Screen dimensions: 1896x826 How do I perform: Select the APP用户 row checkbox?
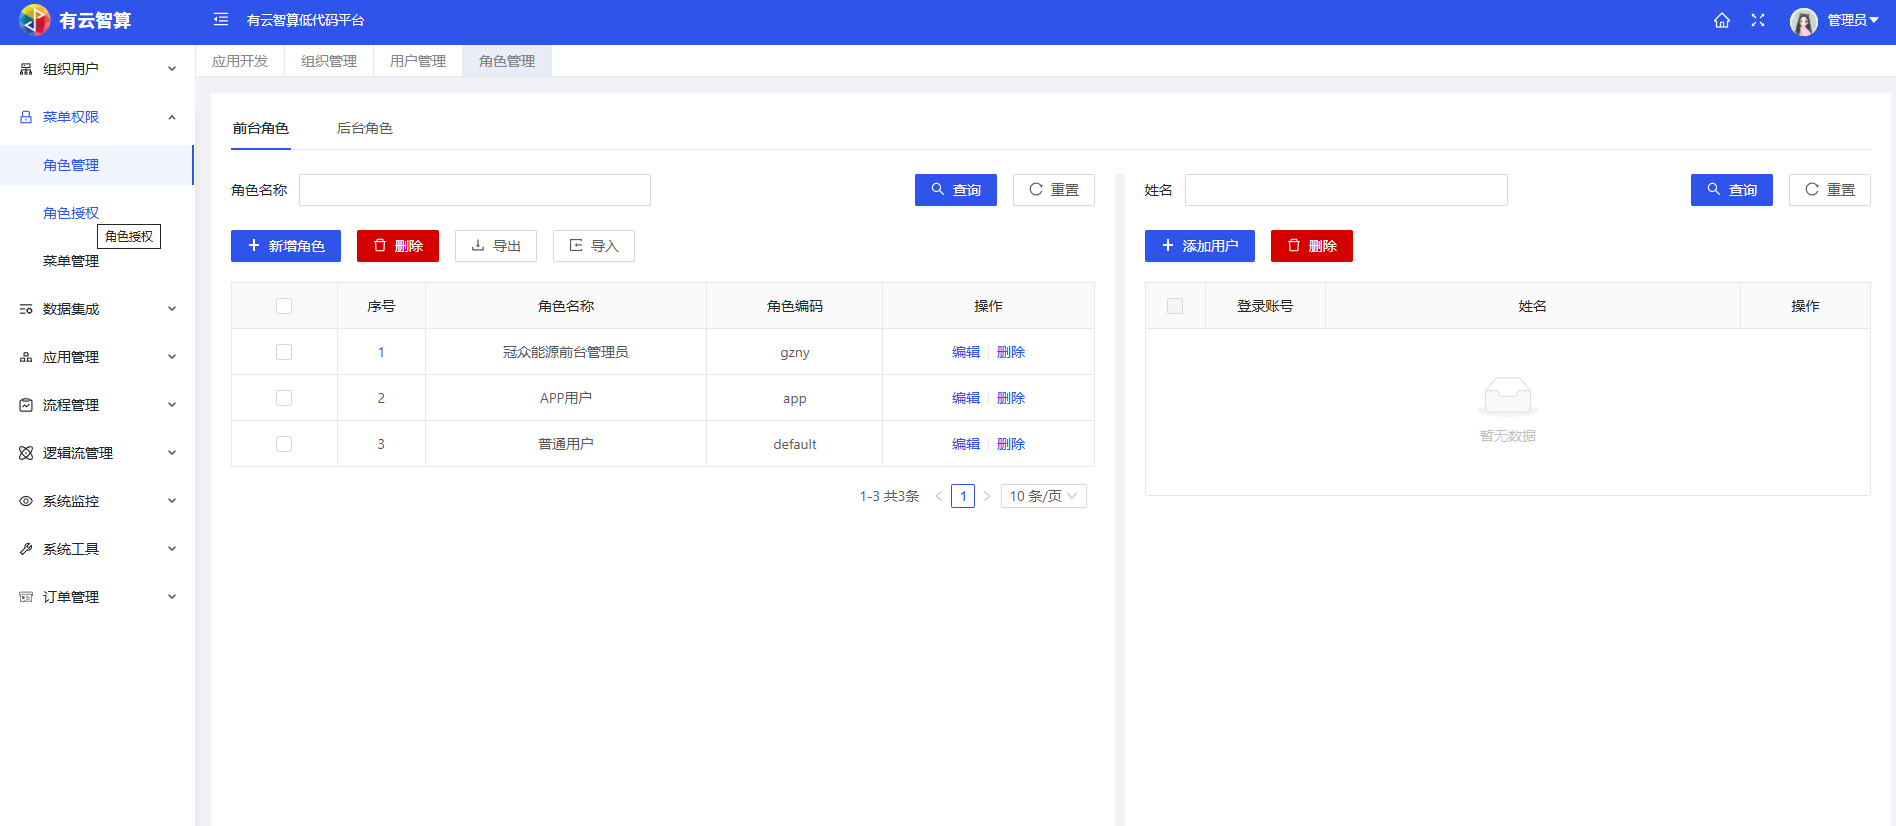(x=284, y=398)
